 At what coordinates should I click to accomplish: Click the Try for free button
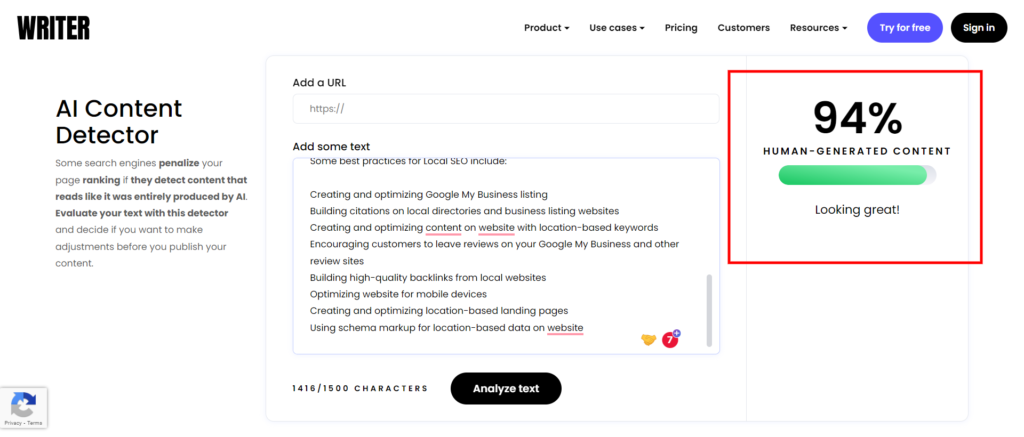pos(904,28)
